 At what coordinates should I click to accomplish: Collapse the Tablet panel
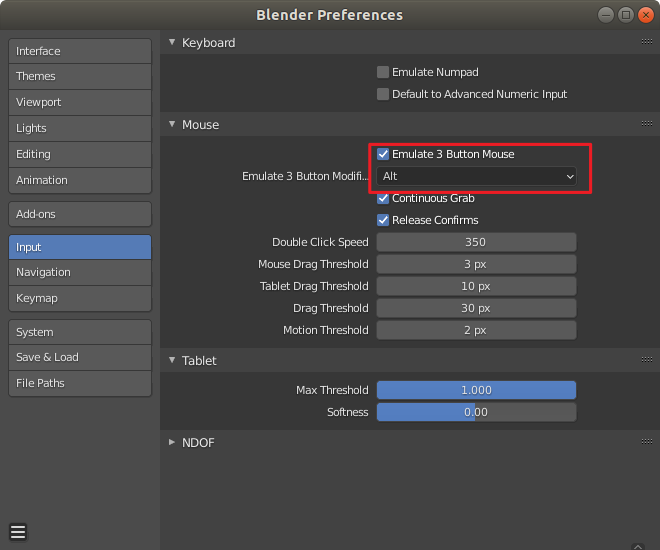pos(172,360)
